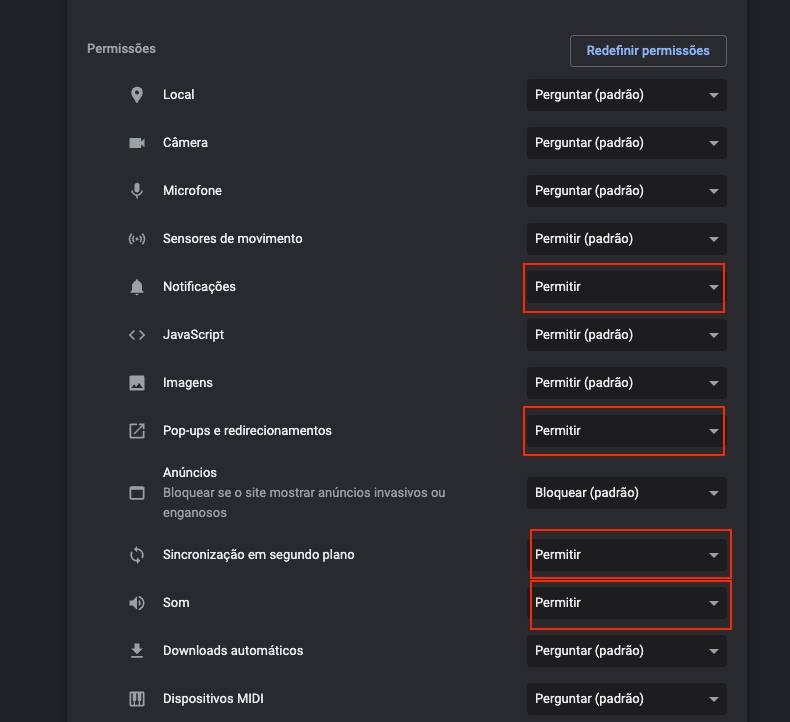Click the Pop-ups e redirecionamentos icon
790x722 pixels.
(x=137, y=431)
